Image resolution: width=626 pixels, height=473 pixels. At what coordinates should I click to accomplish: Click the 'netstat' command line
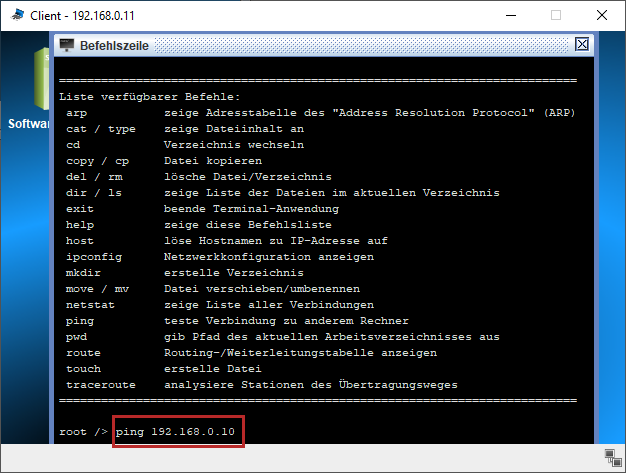pos(90,305)
